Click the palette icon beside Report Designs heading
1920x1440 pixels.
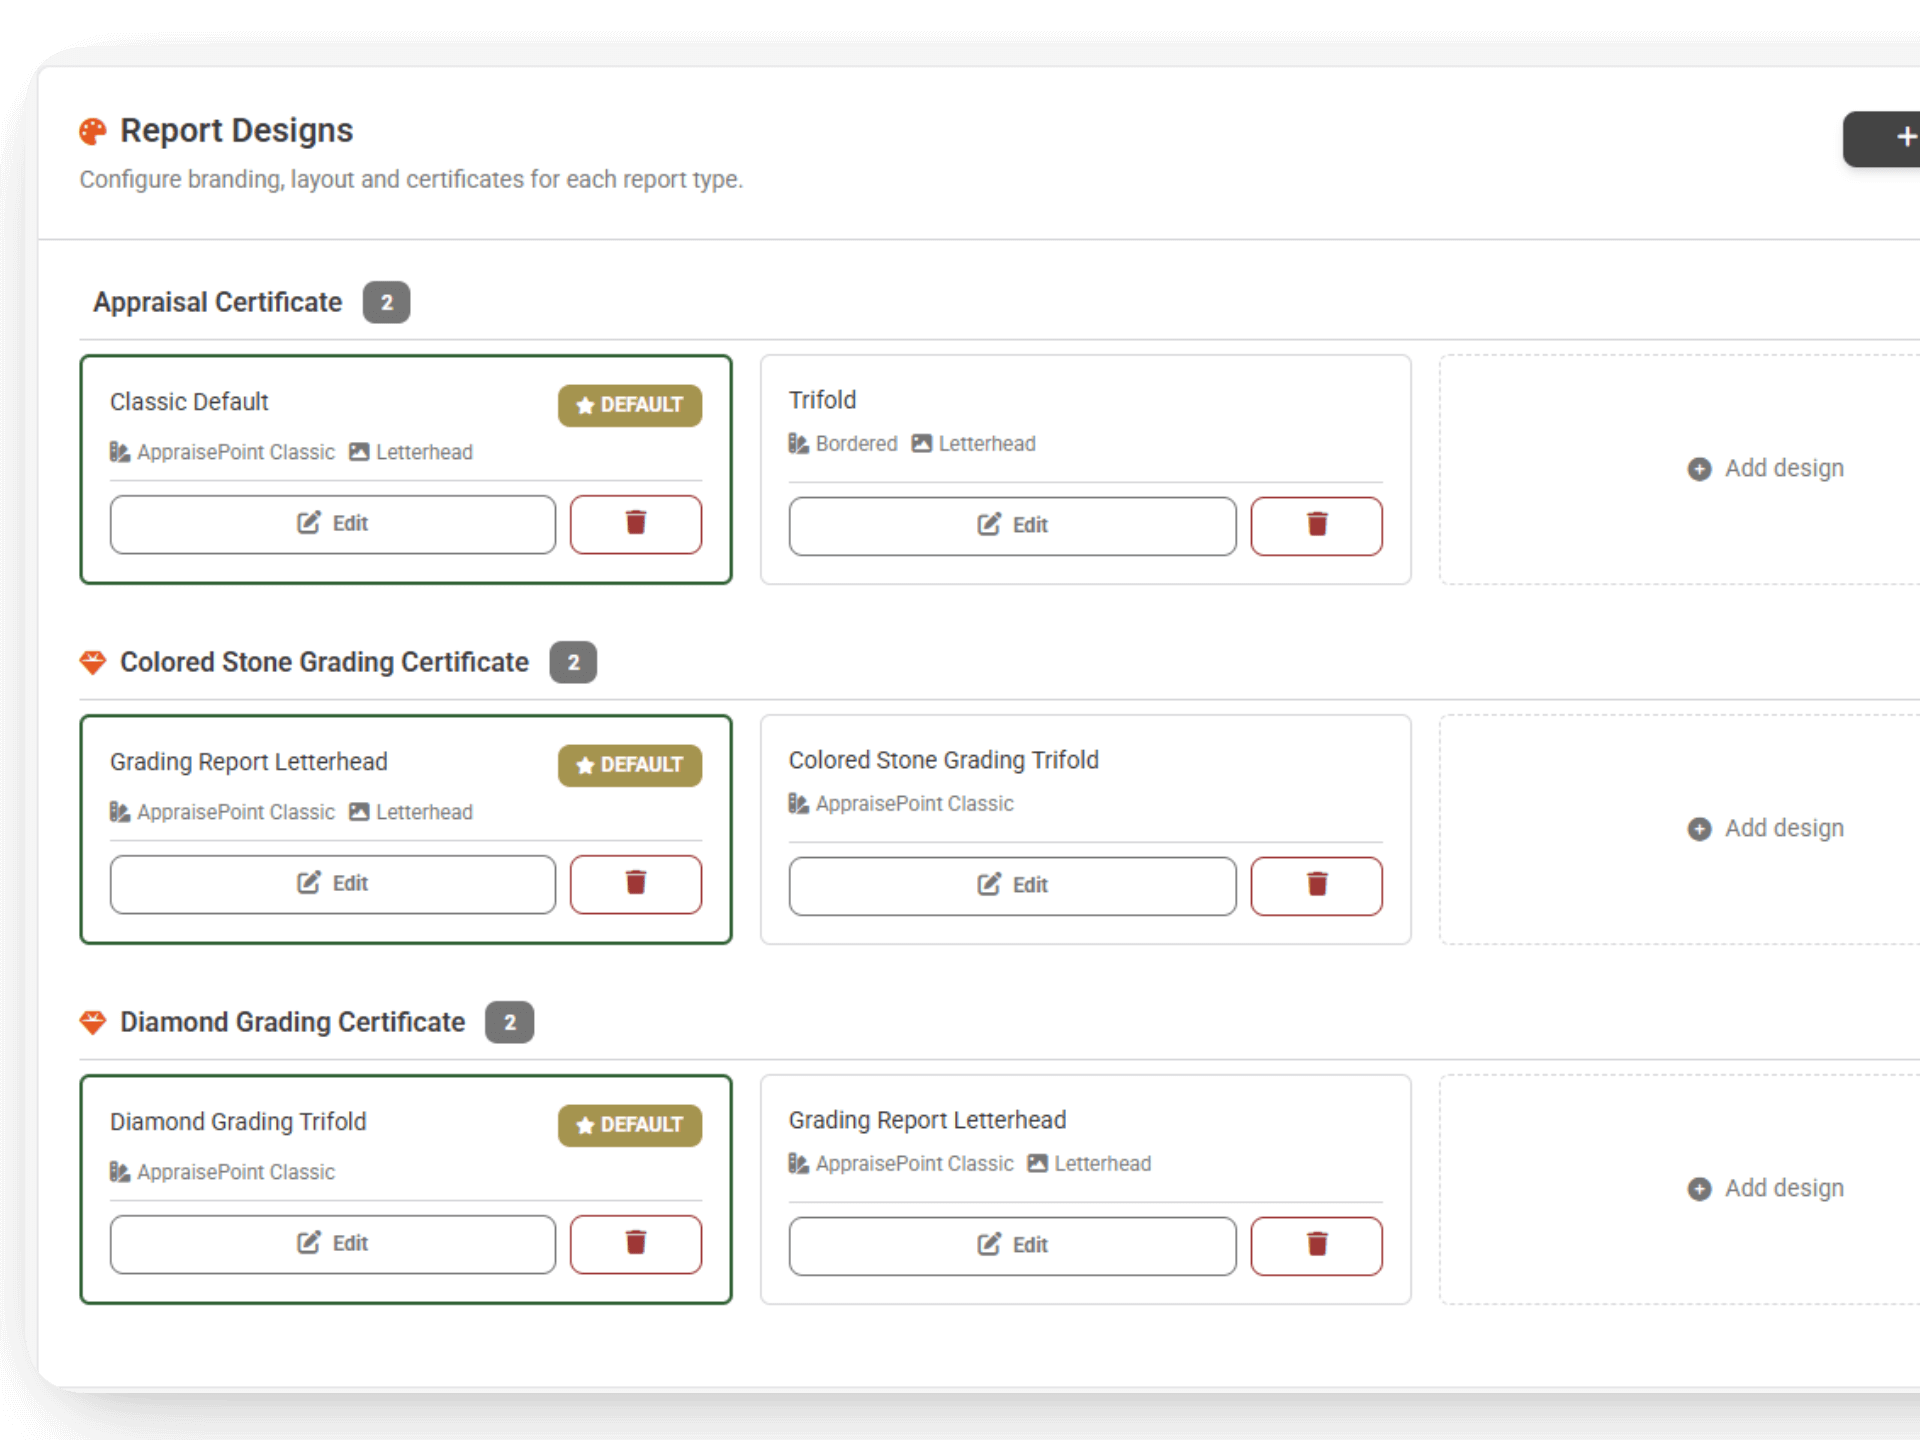[93, 130]
